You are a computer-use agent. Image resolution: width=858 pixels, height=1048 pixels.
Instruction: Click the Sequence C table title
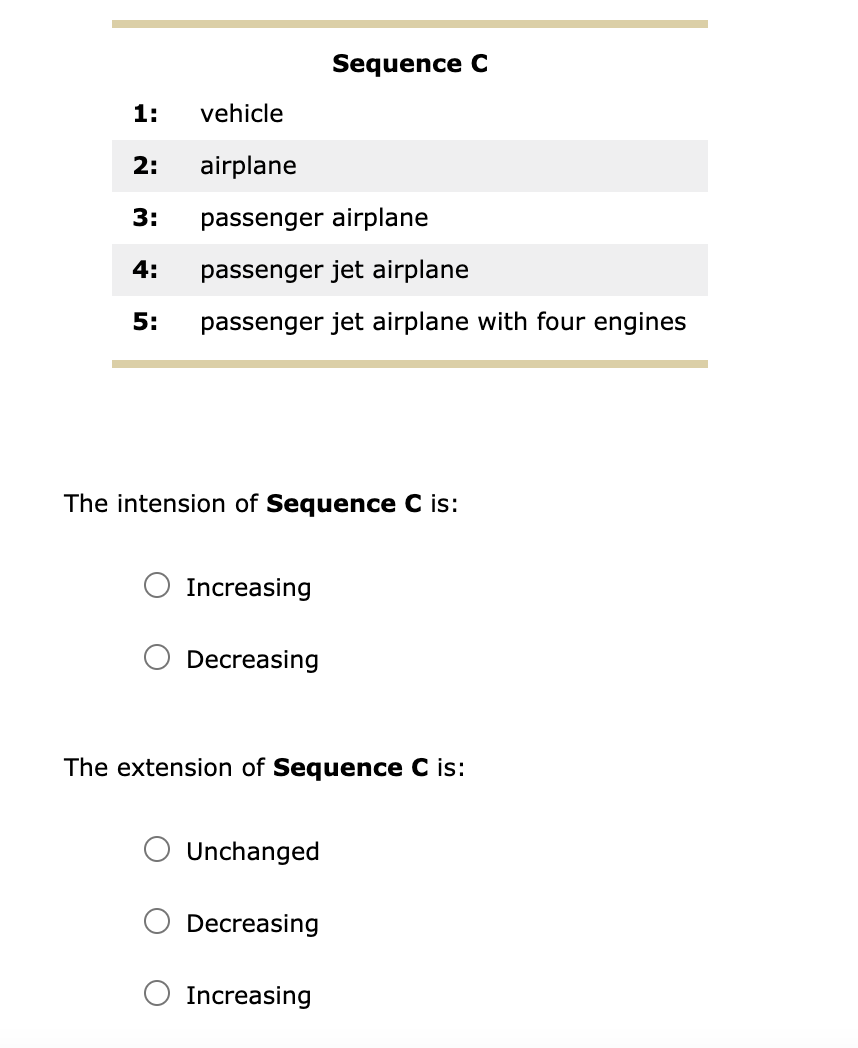coord(409,63)
